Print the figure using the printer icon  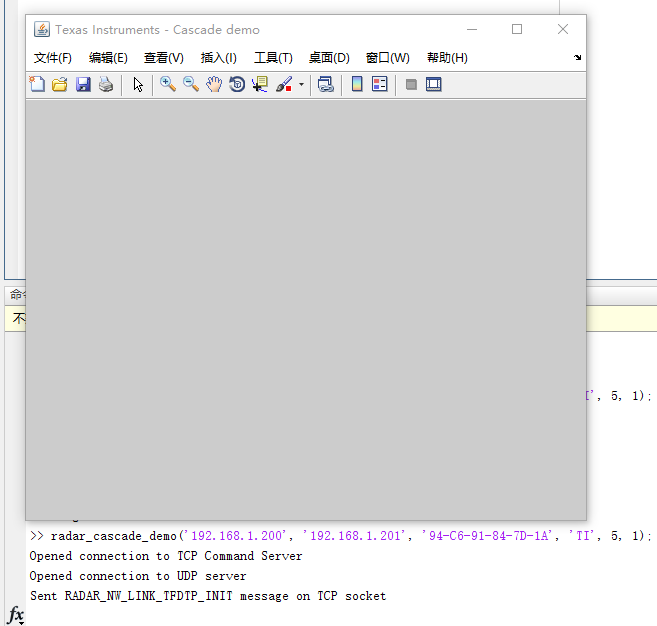(106, 85)
